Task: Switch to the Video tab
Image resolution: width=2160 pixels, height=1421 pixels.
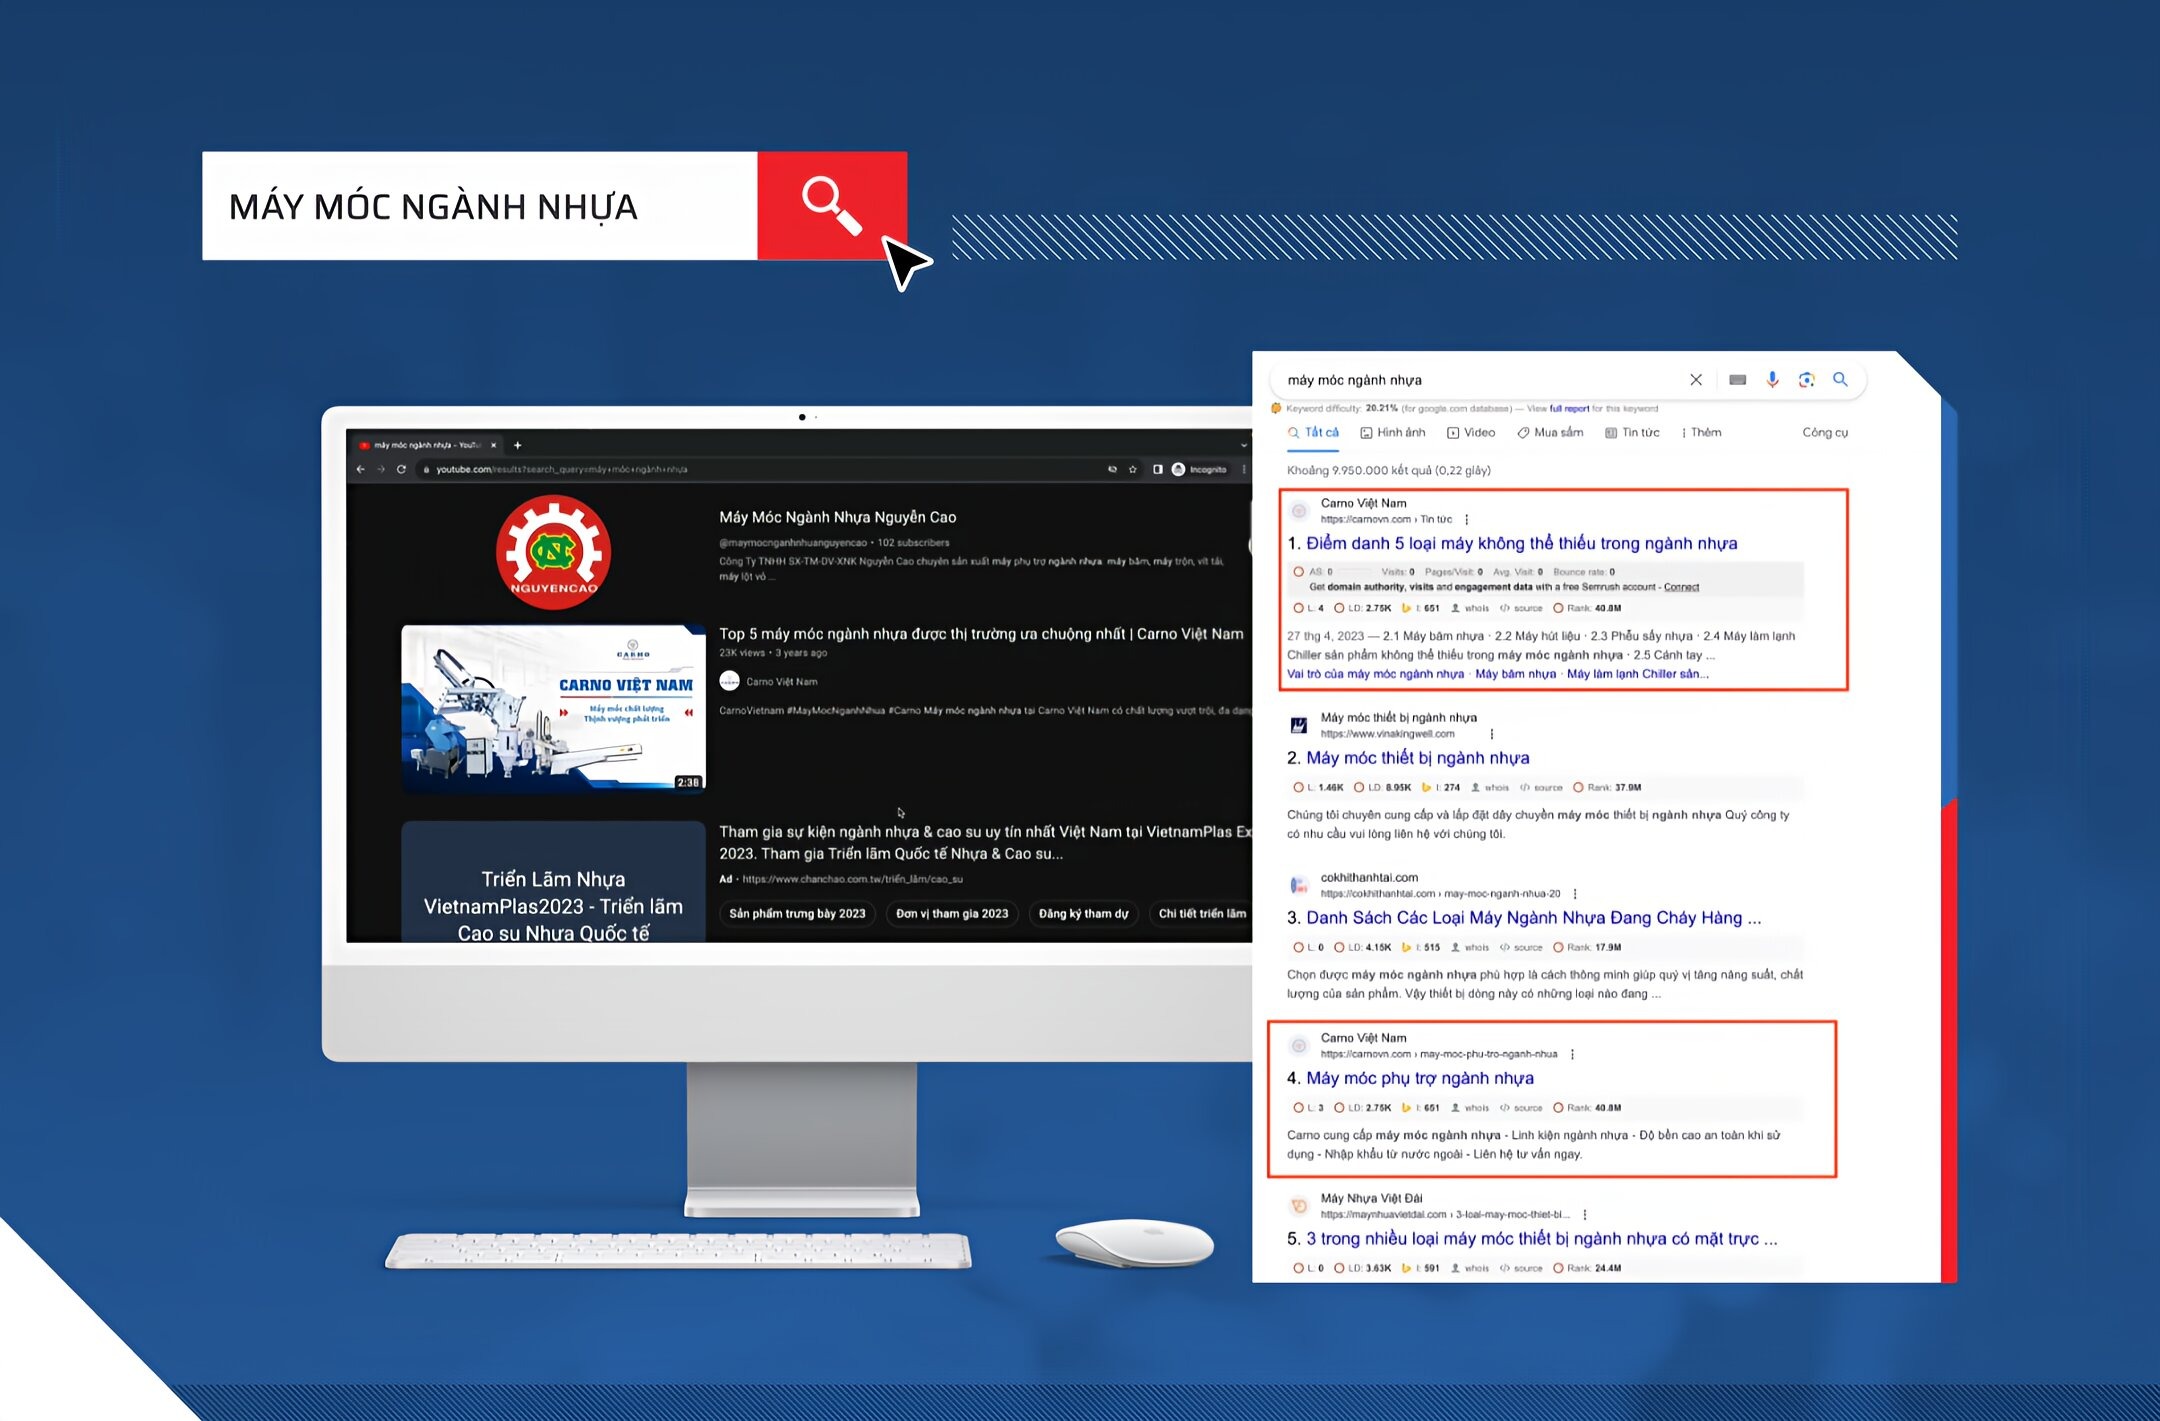Action: coord(1471,433)
